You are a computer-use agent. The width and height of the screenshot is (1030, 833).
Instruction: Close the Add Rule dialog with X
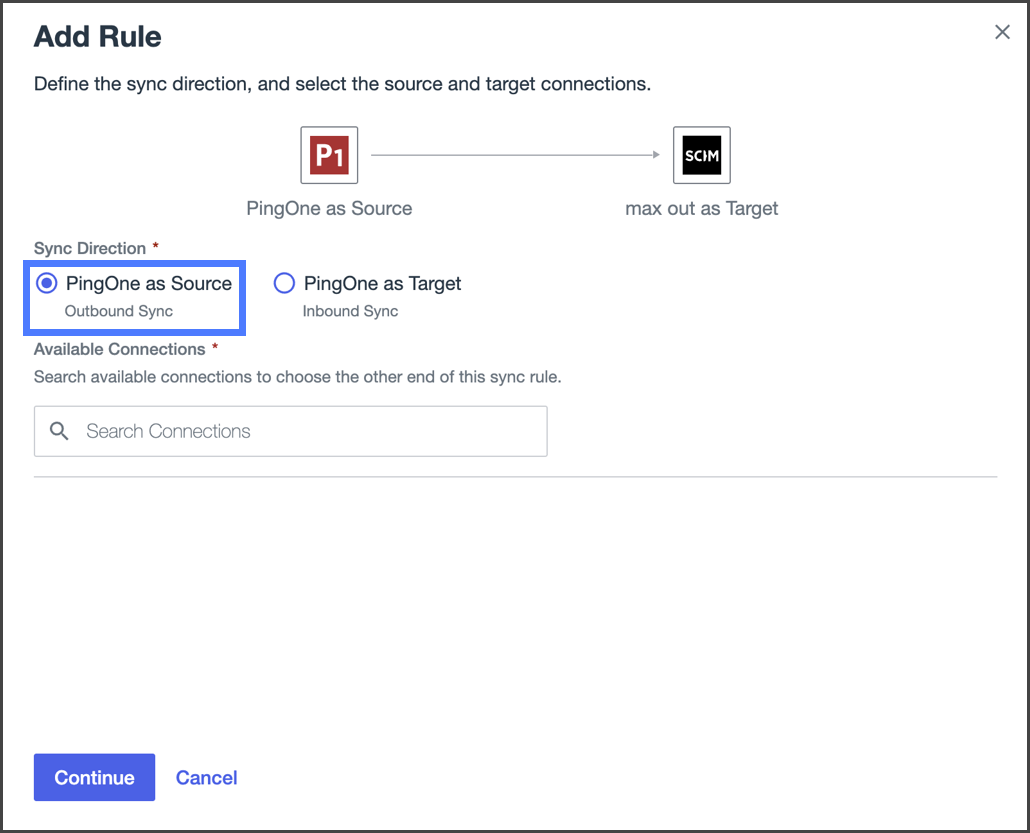click(1002, 32)
